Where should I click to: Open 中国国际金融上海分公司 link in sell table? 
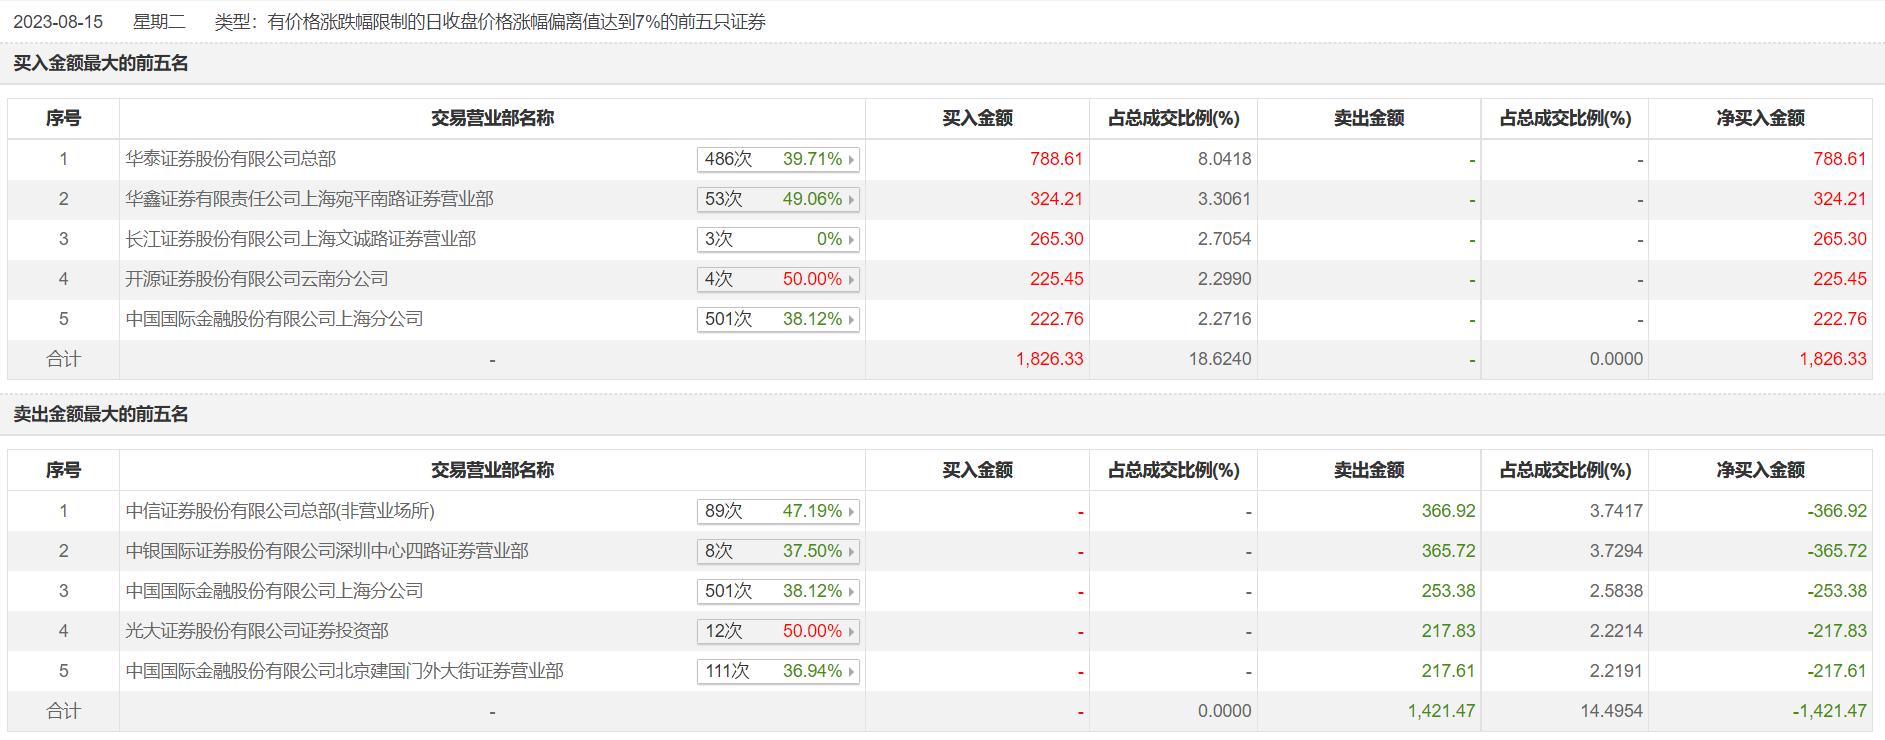pos(274,591)
